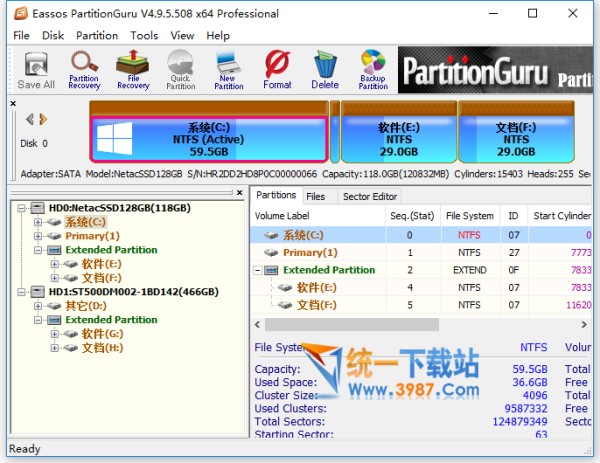Screen dimensions: 600x463
Task: Open the Backup Partition tool
Action: click(373, 70)
